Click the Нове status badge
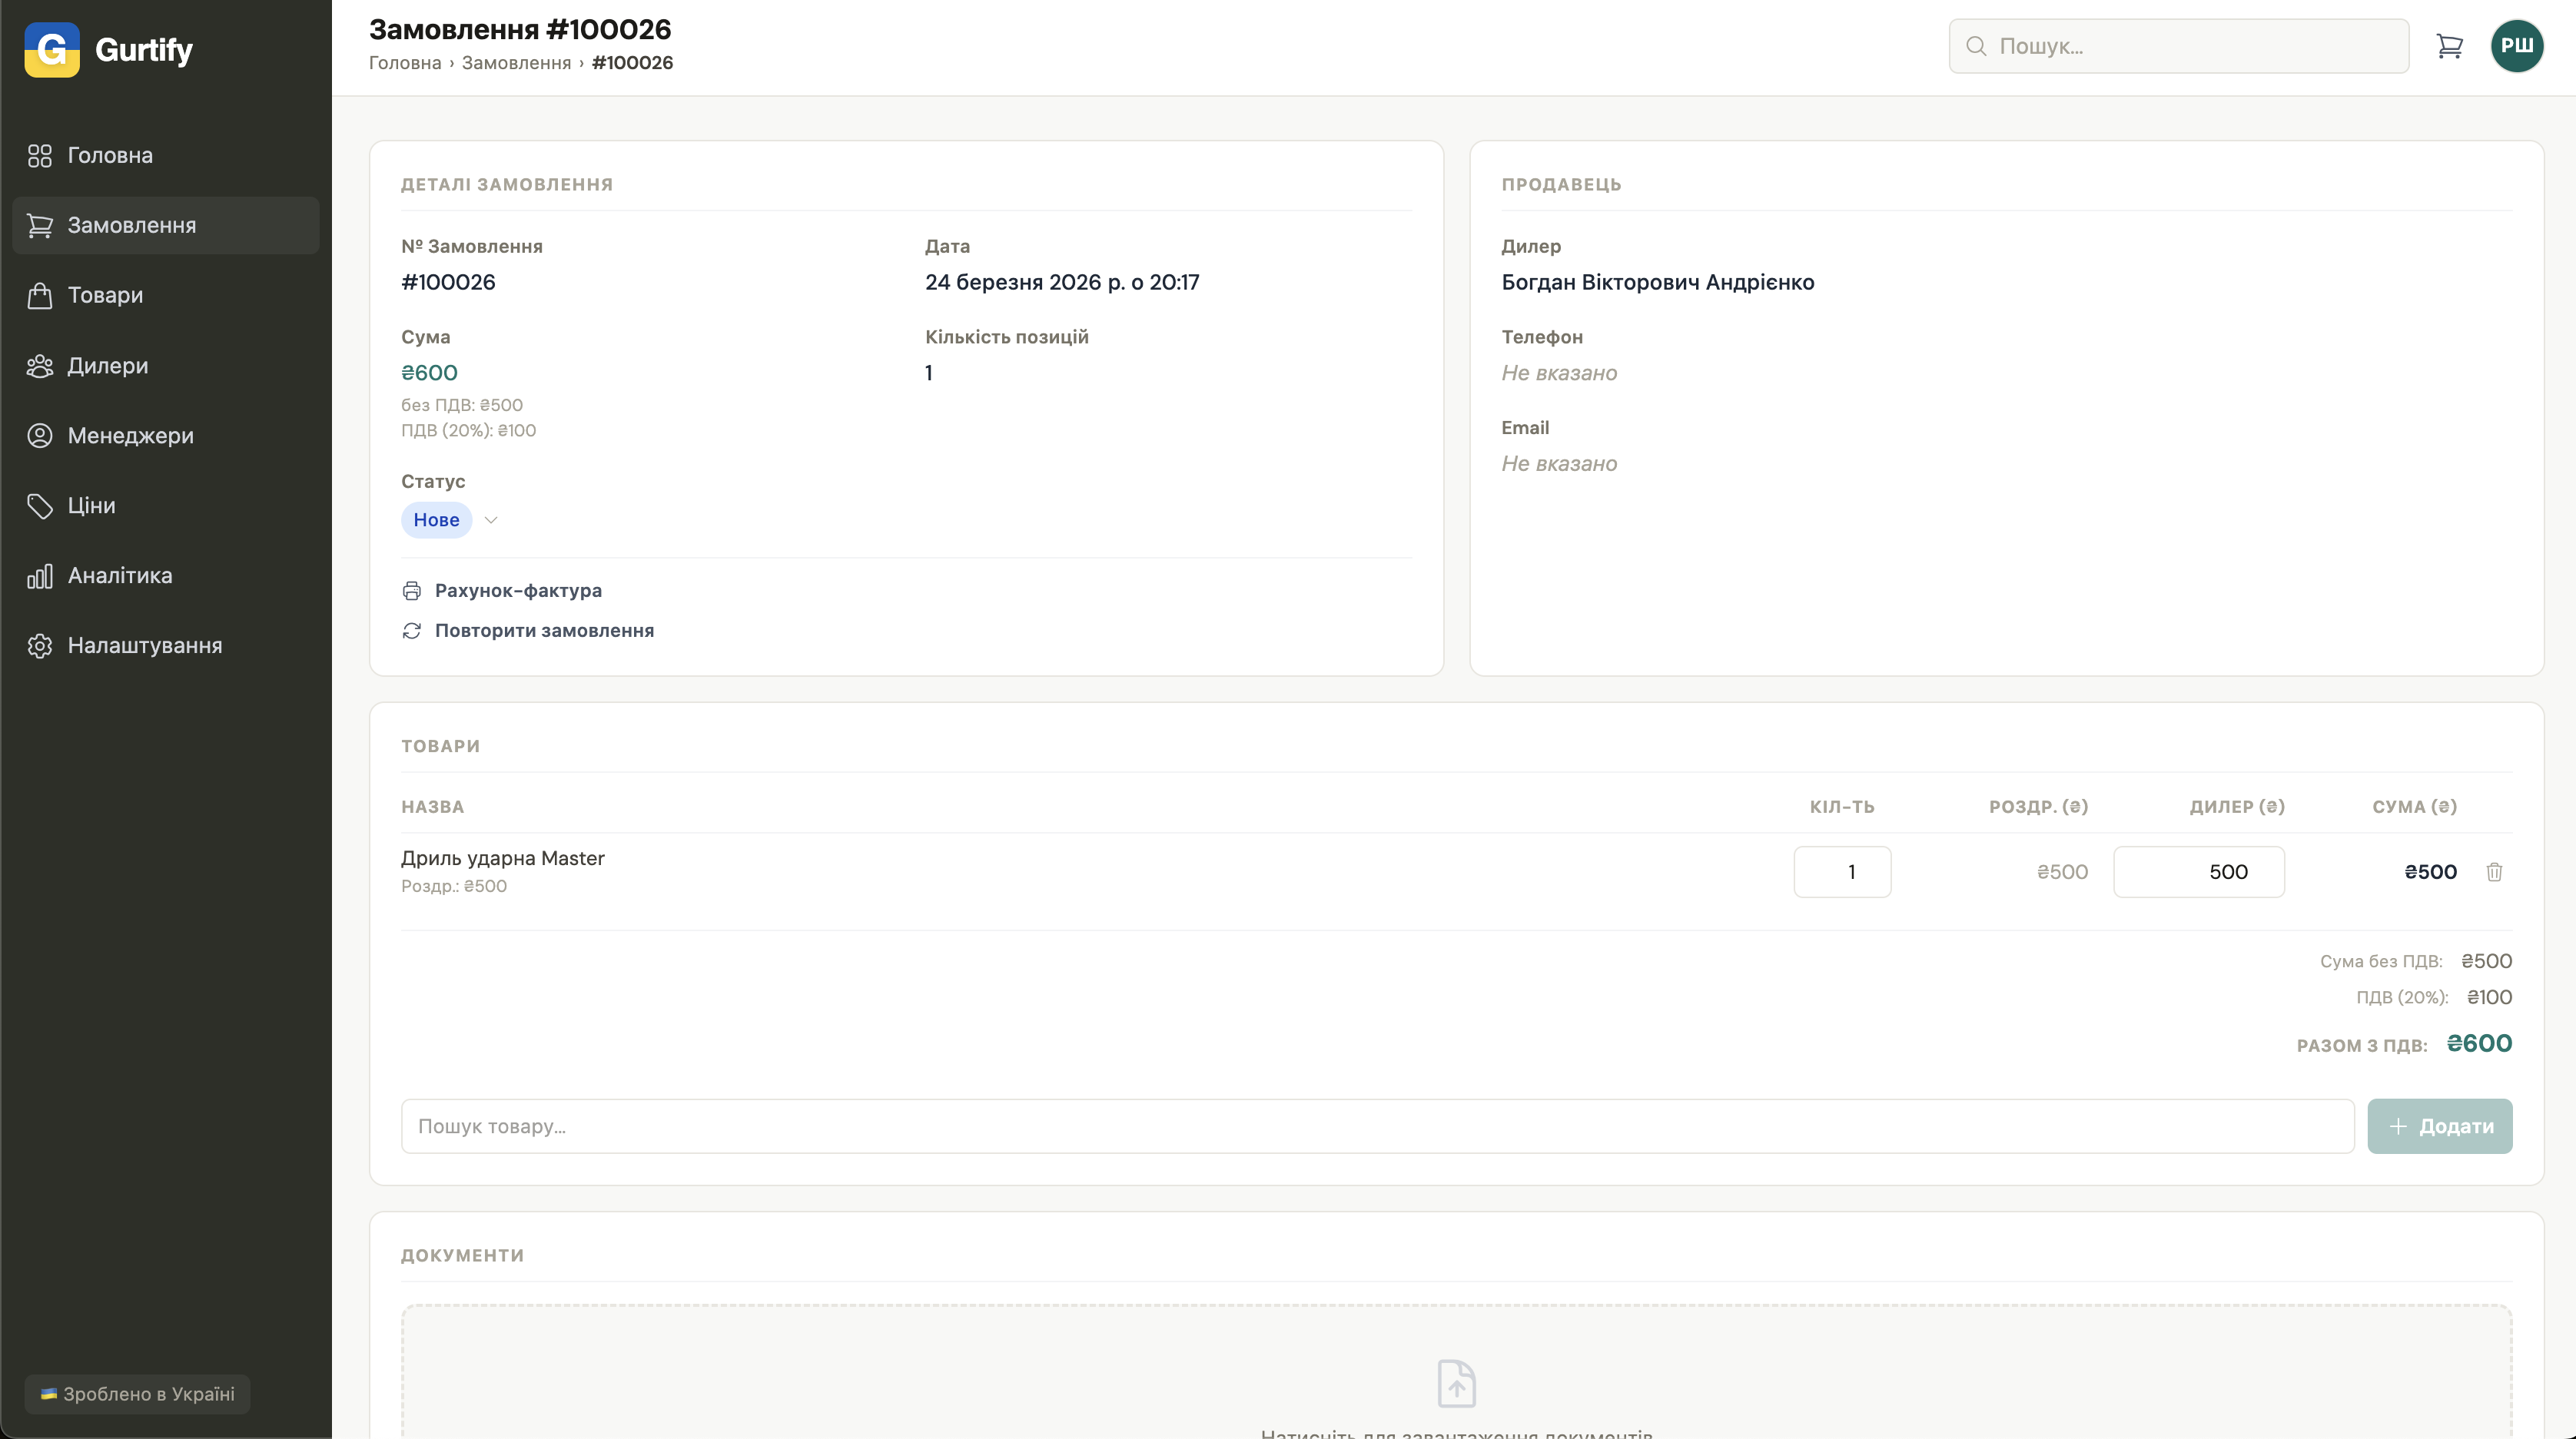This screenshot has width=2576, height=1439. pos(436,520)
